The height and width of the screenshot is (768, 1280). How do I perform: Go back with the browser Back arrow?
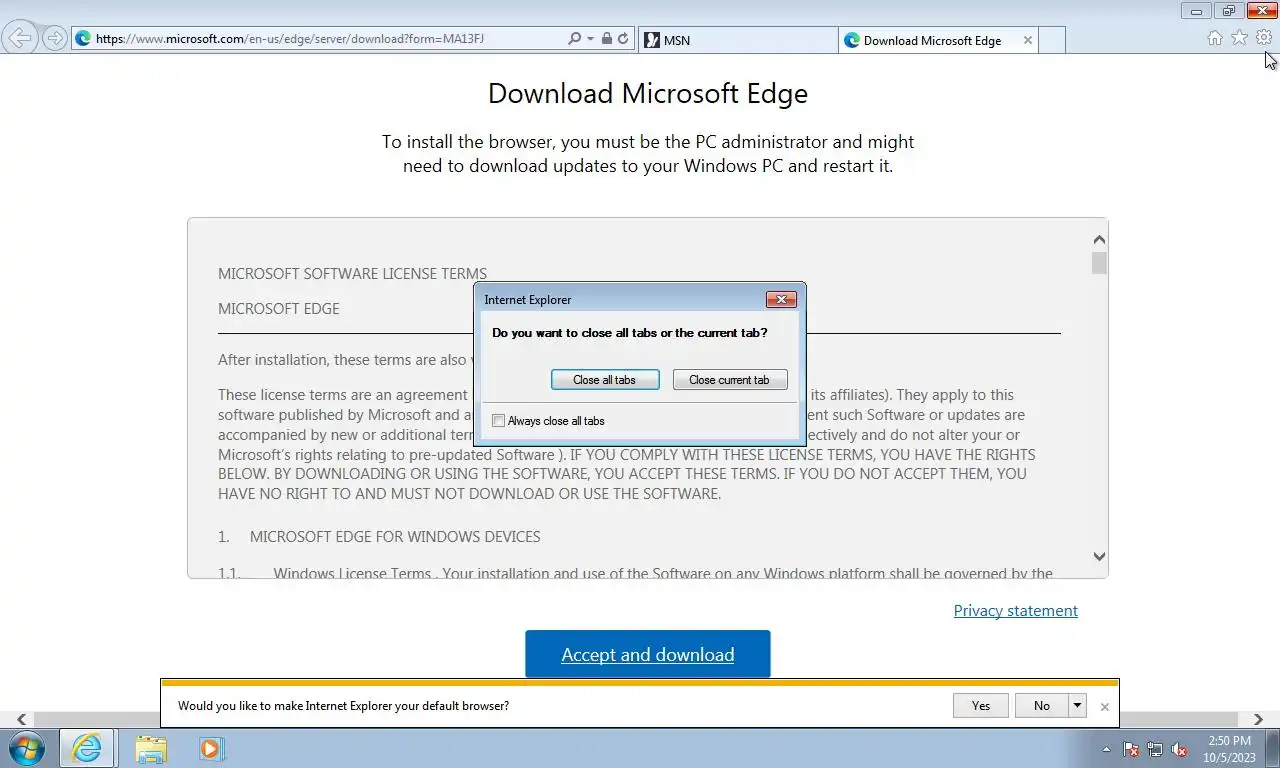pyautogui.click(x=20, y=38)
